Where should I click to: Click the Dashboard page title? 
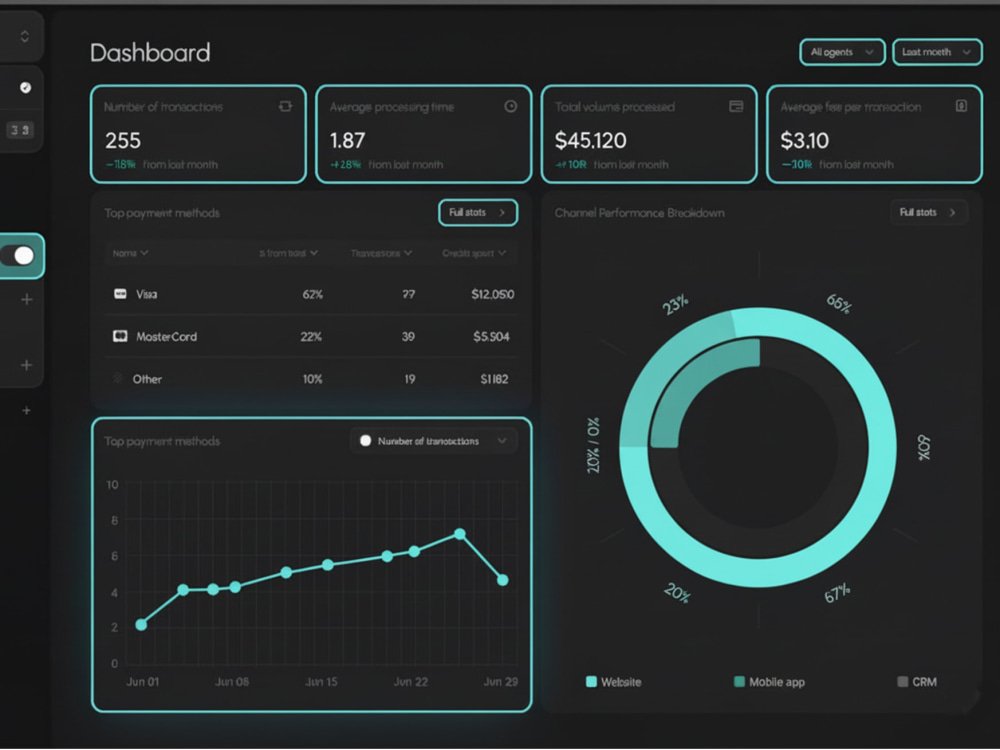click(150, 52)
